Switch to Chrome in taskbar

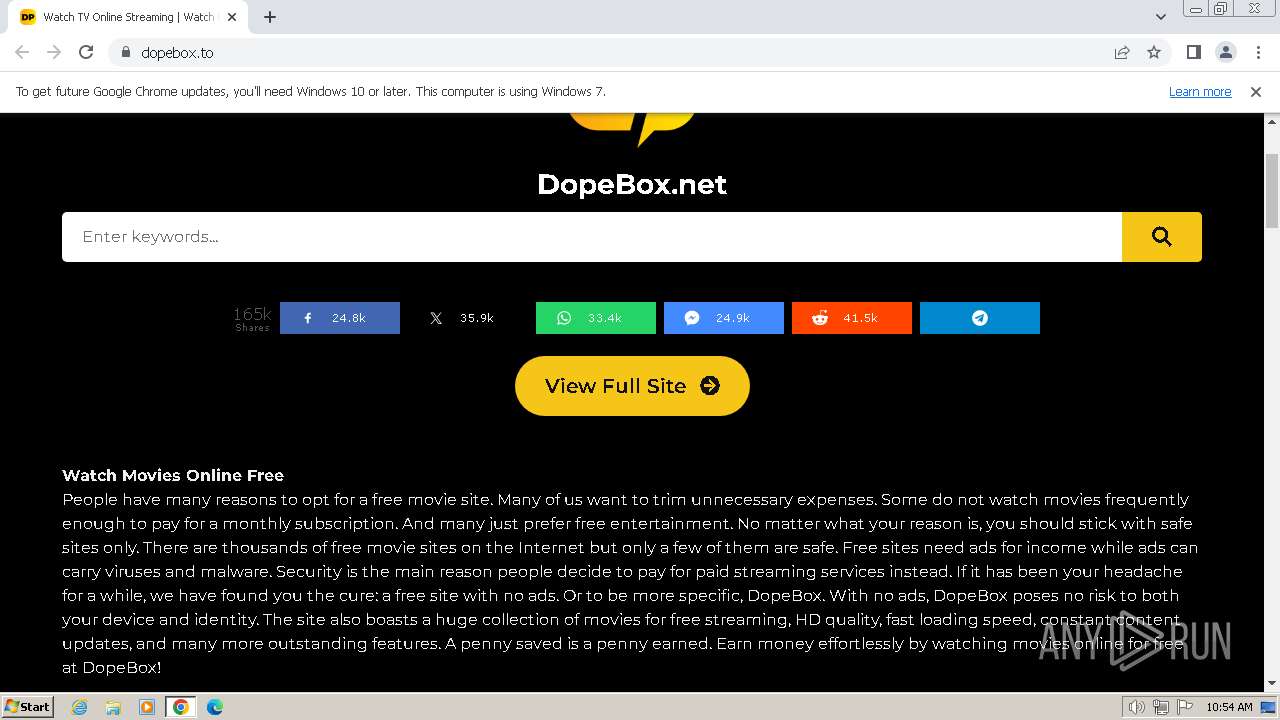[x=181, y=707]
